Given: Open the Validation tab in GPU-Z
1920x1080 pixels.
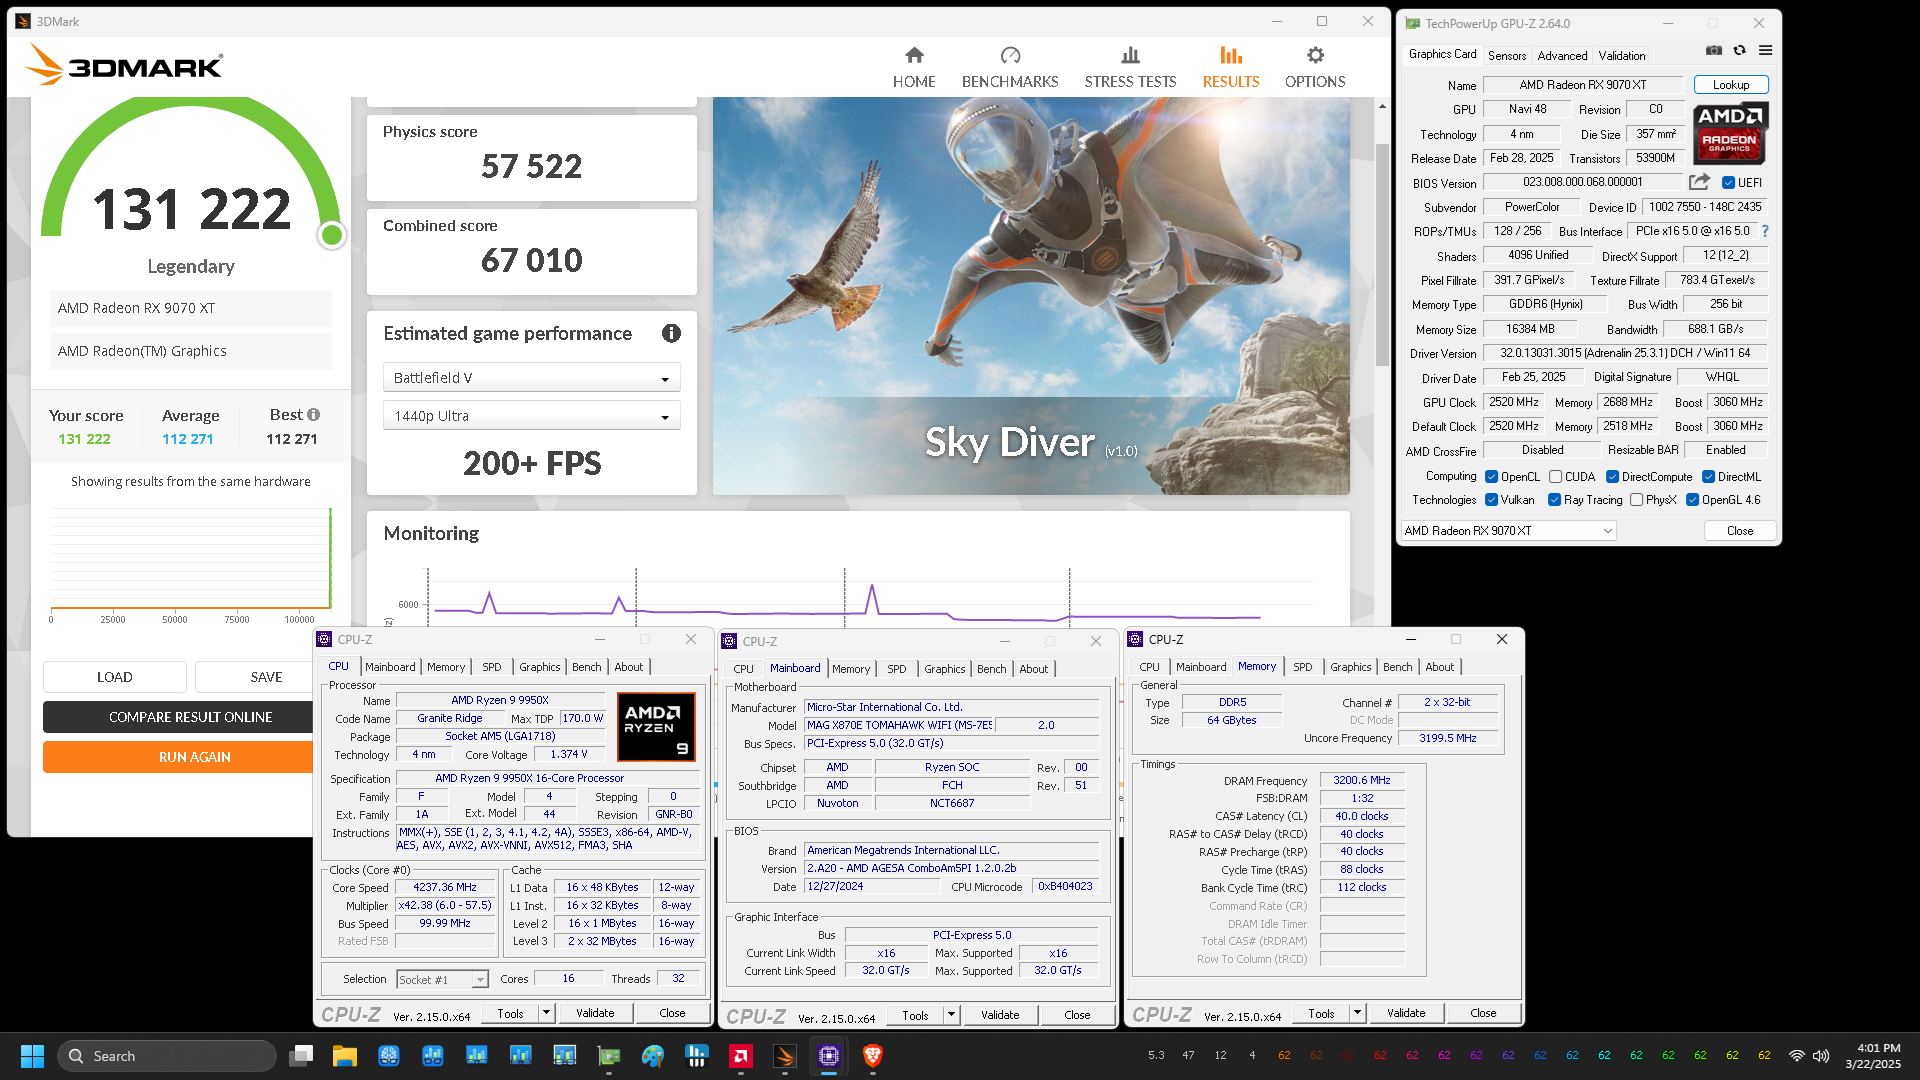Looking at the screenshot, I should 1622,56.
